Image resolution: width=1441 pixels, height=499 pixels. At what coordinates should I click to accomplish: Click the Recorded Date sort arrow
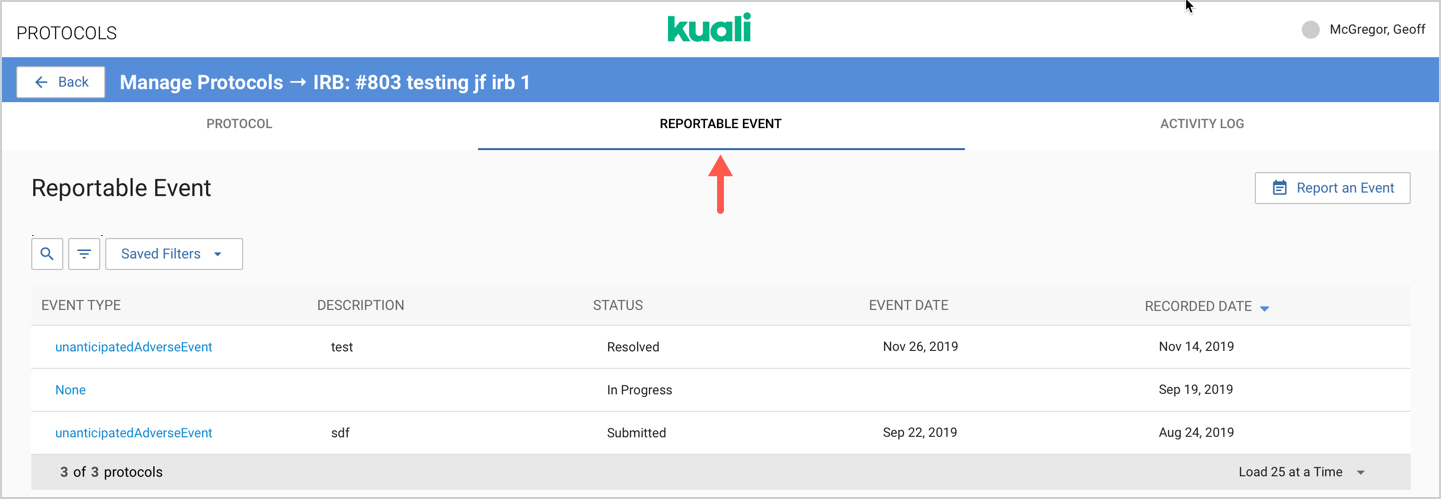[x=1264, y=307]
